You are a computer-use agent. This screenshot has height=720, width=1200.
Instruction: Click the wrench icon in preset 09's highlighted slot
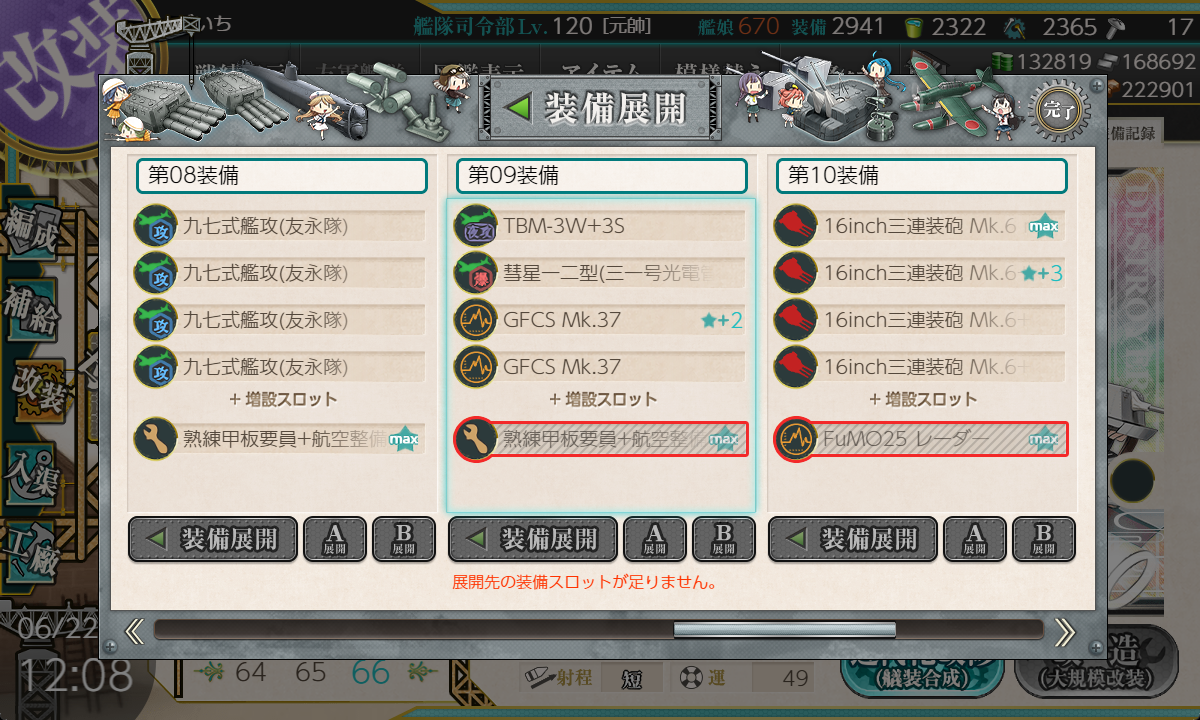pyautogui.click(x=474, y=439)
